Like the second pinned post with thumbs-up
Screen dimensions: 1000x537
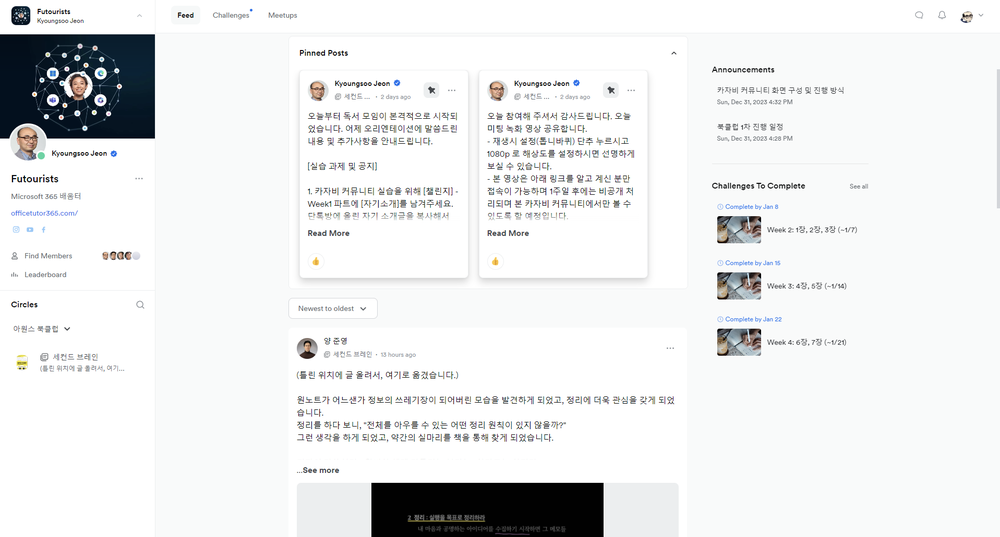pos(494,262)
